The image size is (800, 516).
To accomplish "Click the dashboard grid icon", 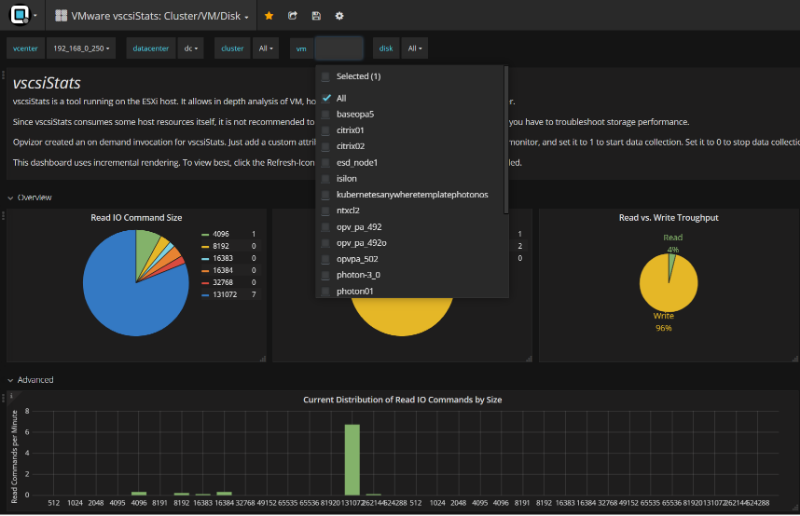I will (61, 16).
